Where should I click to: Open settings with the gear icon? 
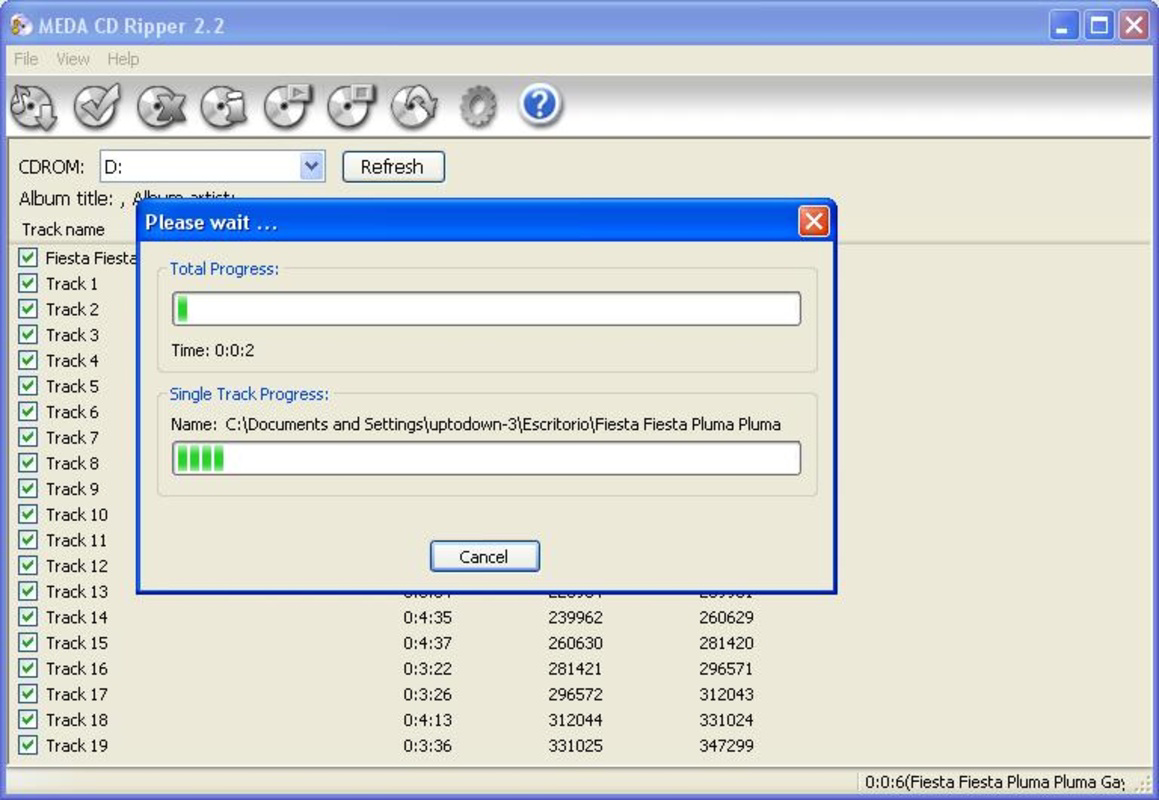[x=479, y=105]
